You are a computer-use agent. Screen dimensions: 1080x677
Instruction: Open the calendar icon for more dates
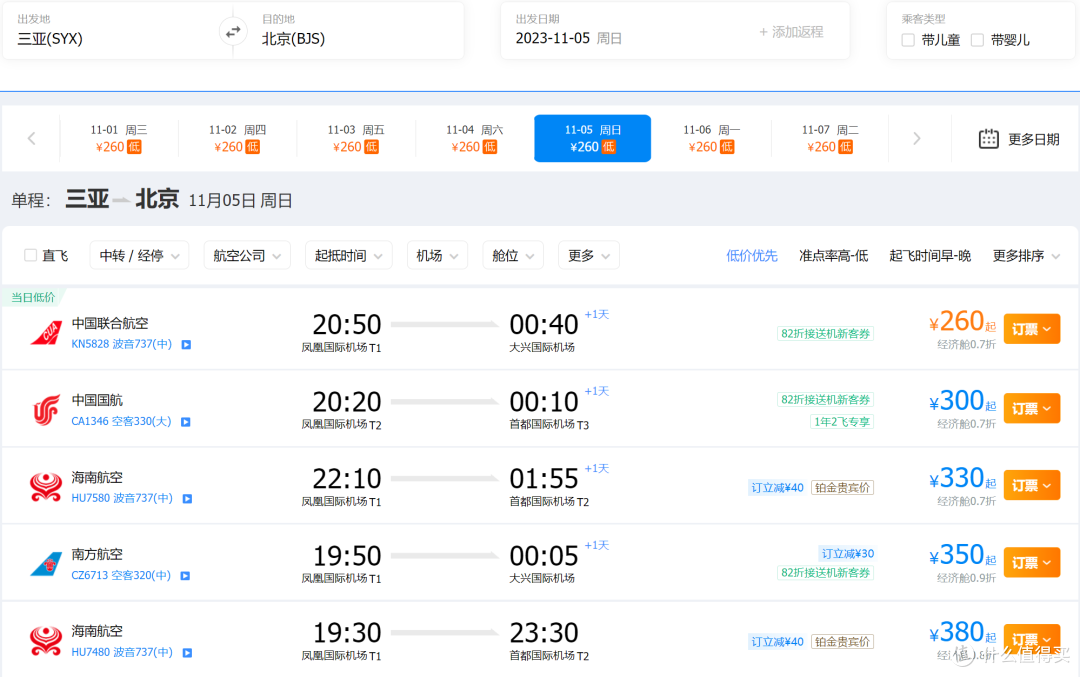coord(988,139)
